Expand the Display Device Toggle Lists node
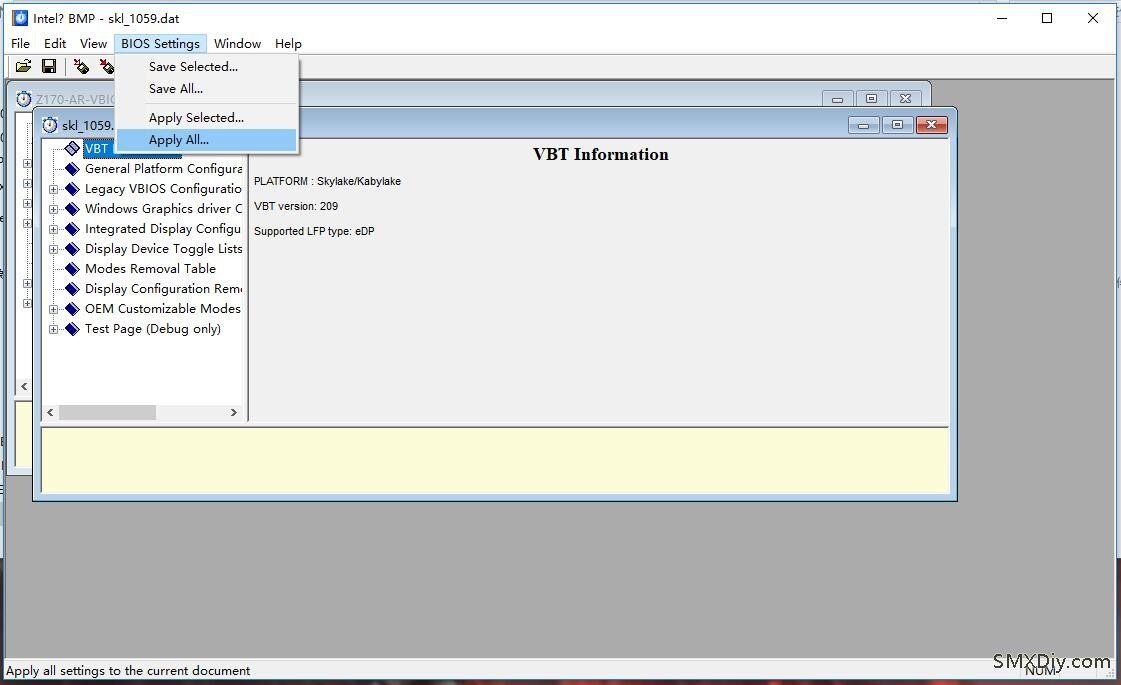Screen dimensions: 1121x685 54,250
